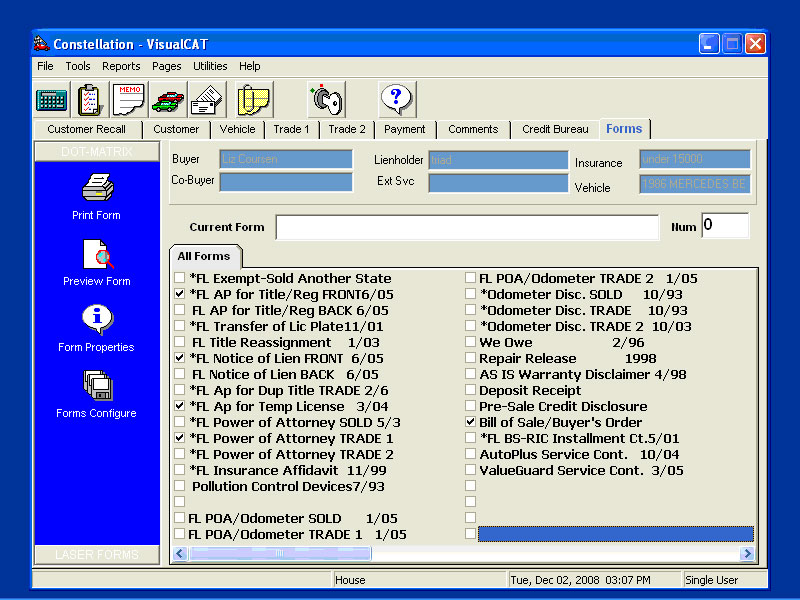
Task: Open the Tools menu
Action: 78,66
